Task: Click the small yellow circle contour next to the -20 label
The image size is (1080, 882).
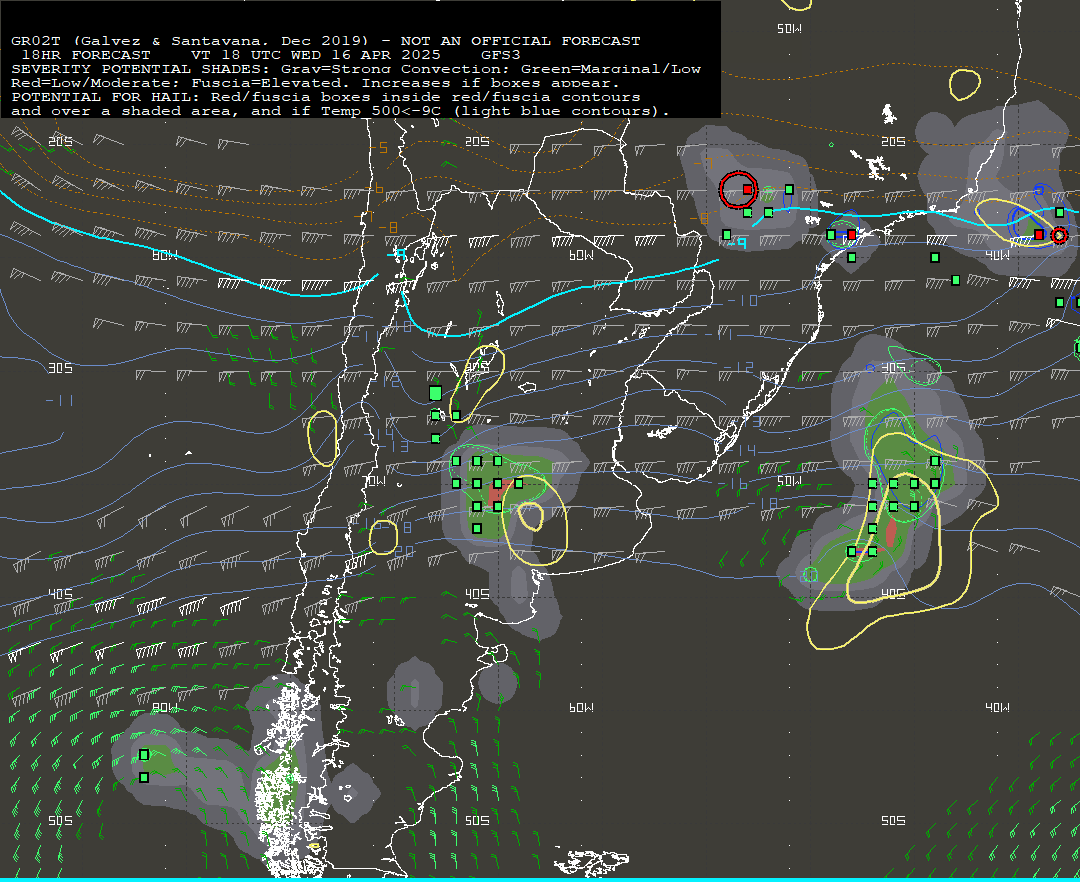Action: (384, 537)
